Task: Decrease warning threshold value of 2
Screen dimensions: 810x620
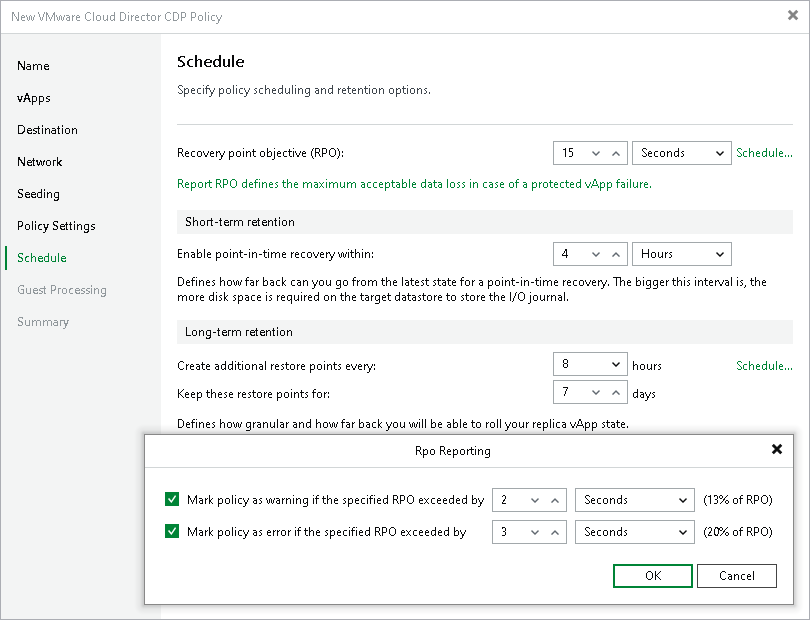Action: [535, 500]
